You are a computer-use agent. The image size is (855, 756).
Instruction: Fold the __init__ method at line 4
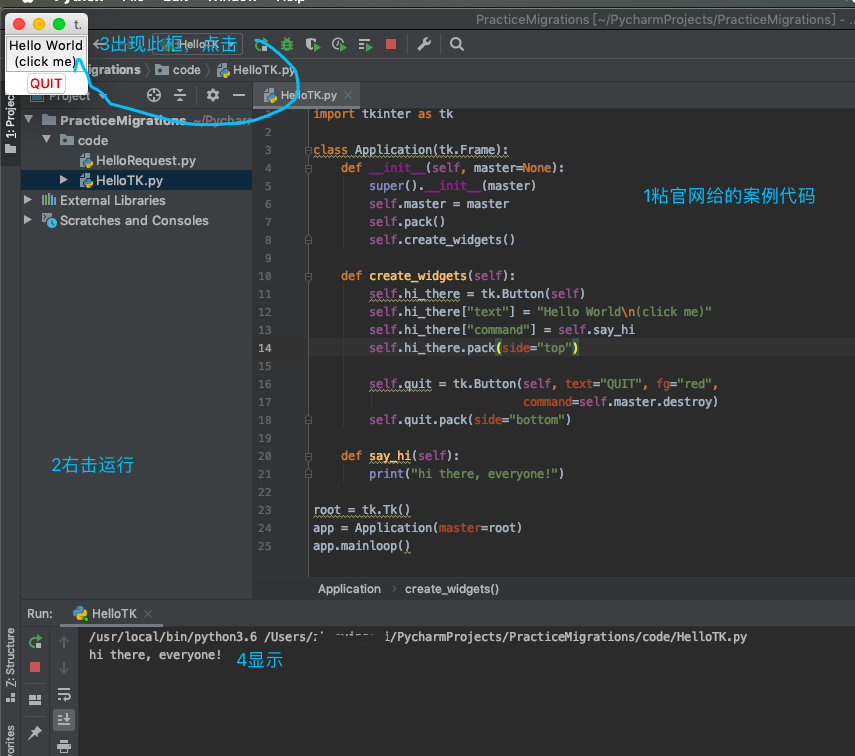click(308, 168)
